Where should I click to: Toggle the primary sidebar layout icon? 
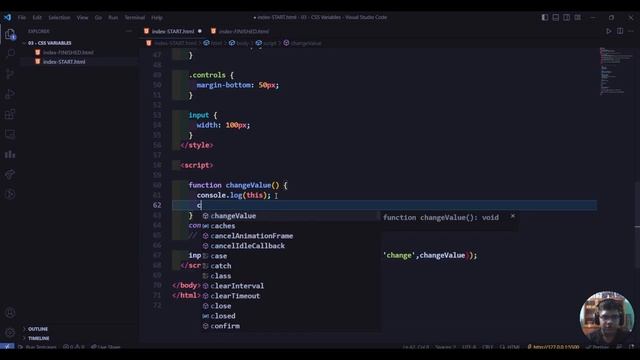pos(545,18)
